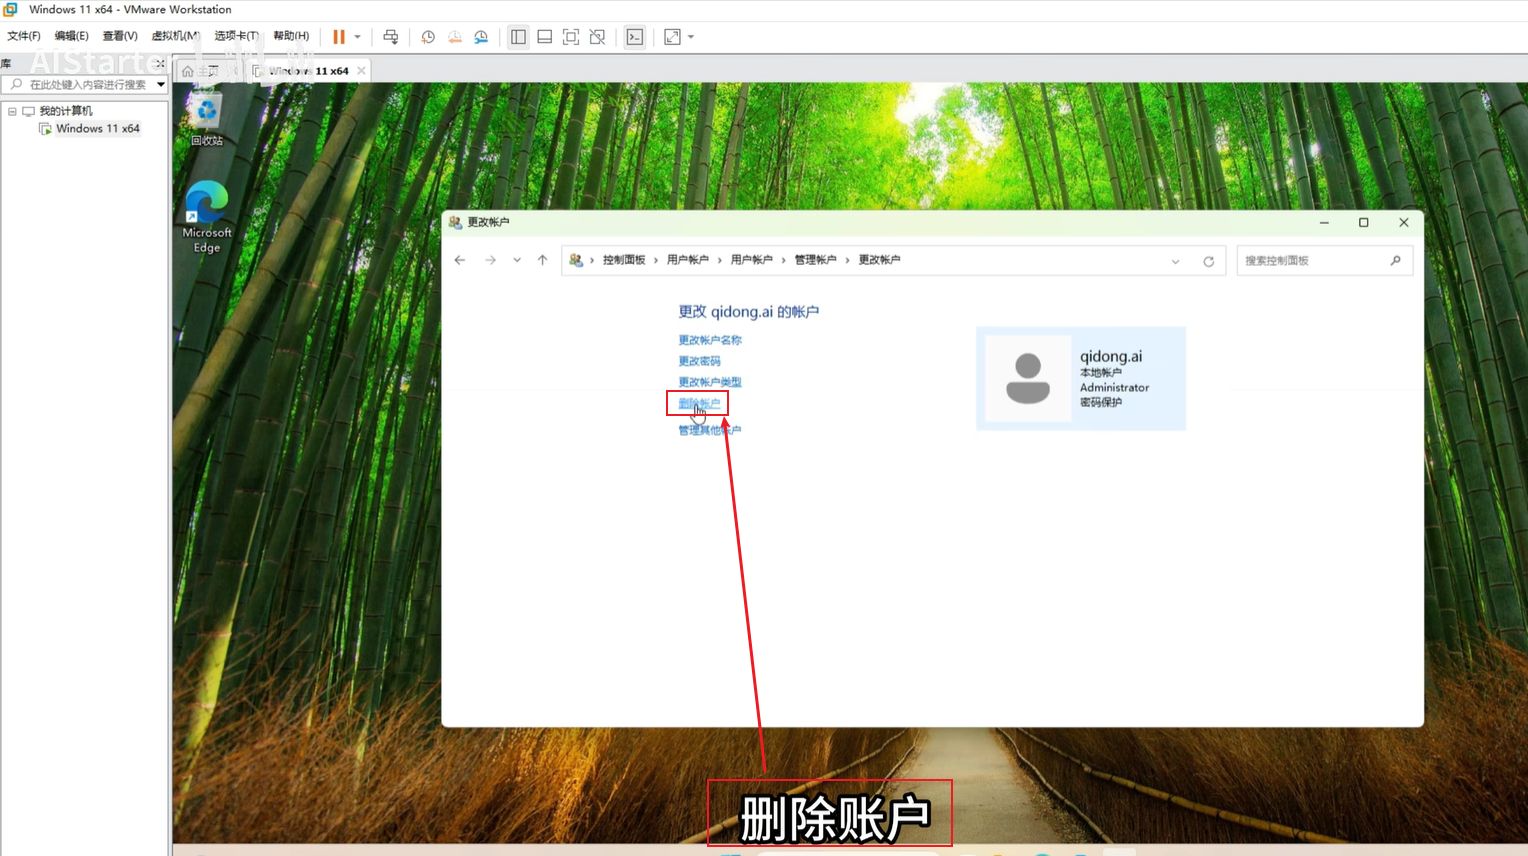Open the library search dropdown arrow
The width and height of the screenshot is (1528, 856).
pyautogui.click(x=161, y=85)
